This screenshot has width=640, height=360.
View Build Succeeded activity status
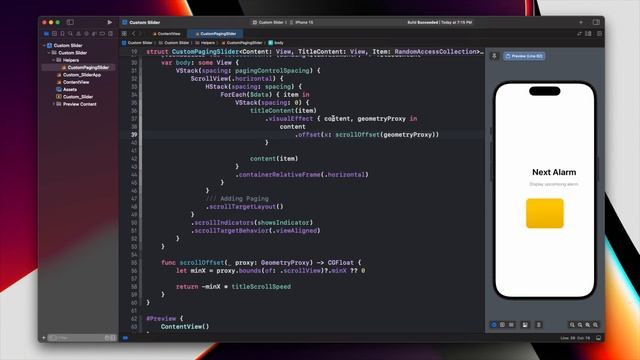[440, 22]
